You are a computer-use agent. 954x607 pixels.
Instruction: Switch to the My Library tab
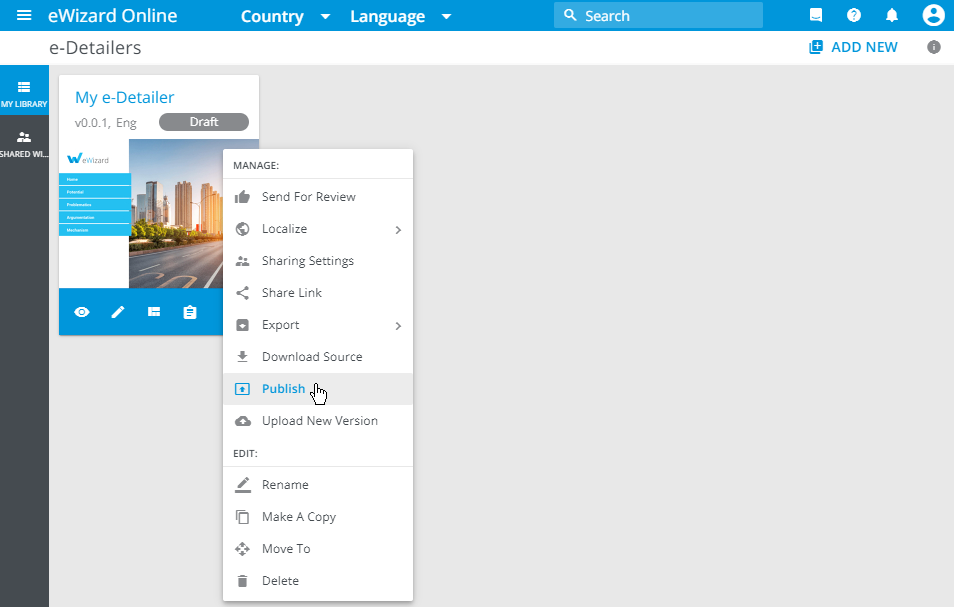coord(24,93)
